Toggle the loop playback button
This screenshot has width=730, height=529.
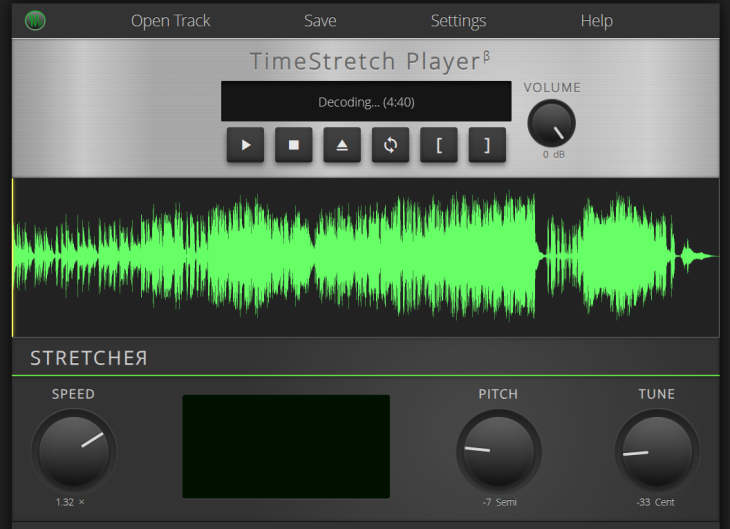point(390,144)
